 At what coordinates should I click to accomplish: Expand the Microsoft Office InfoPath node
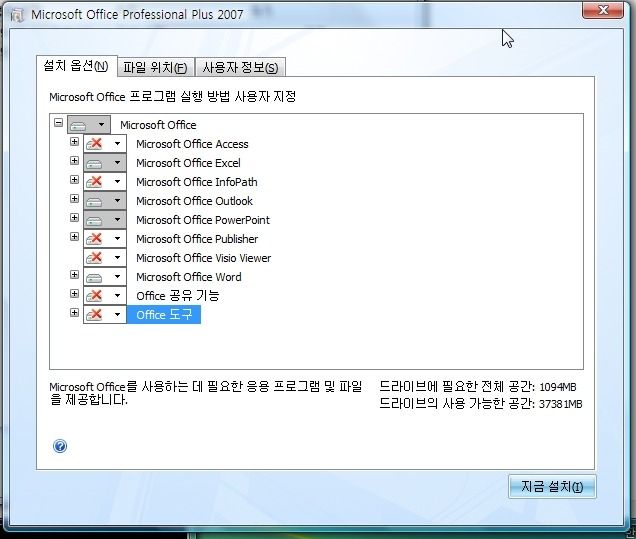click(74, 180)
